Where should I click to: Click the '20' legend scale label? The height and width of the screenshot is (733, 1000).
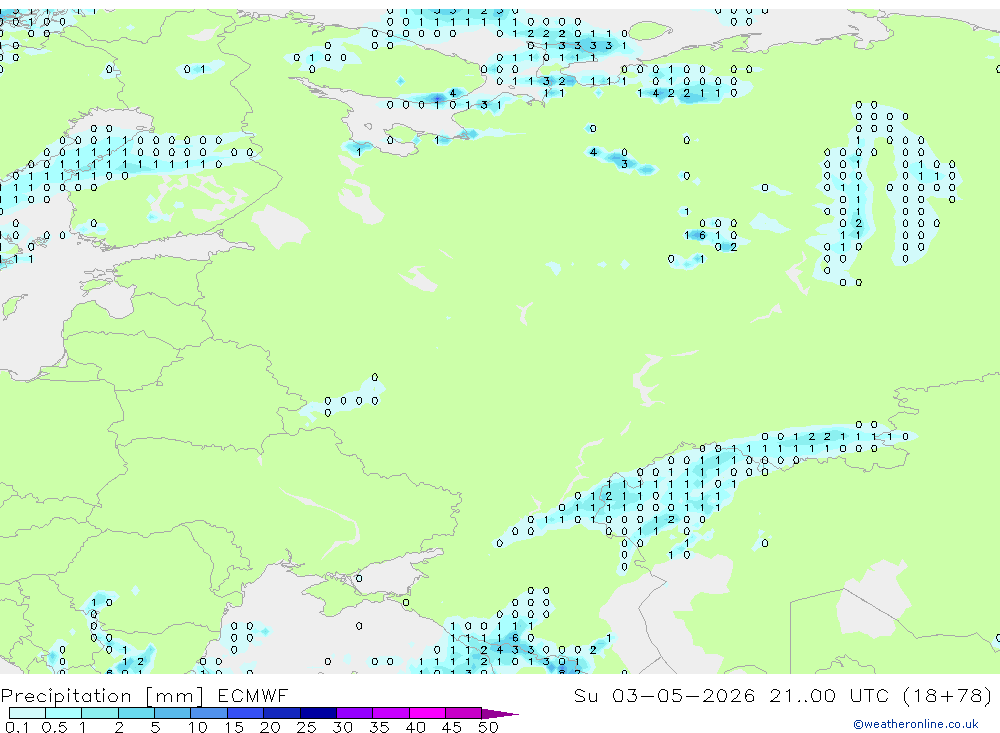click(x=270, y=727)
